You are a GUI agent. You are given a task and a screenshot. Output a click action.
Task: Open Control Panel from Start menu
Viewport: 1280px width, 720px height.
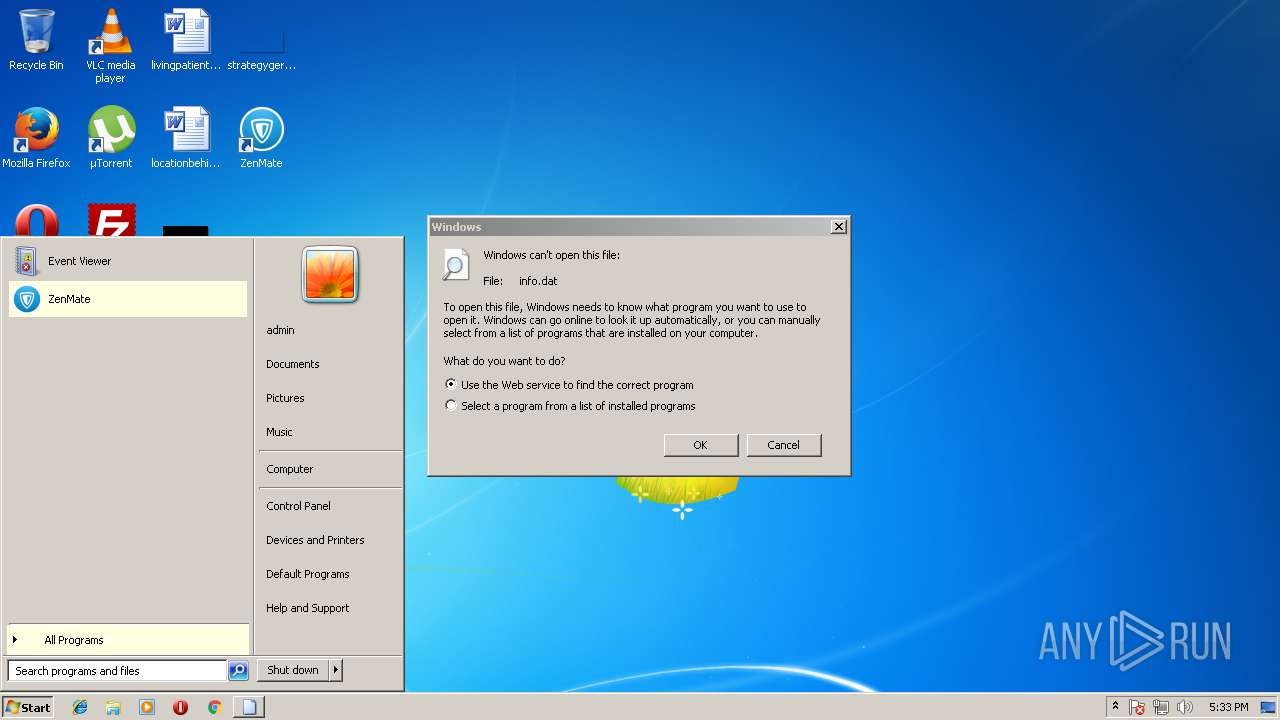pyautogui.click(x=298, y=506)
